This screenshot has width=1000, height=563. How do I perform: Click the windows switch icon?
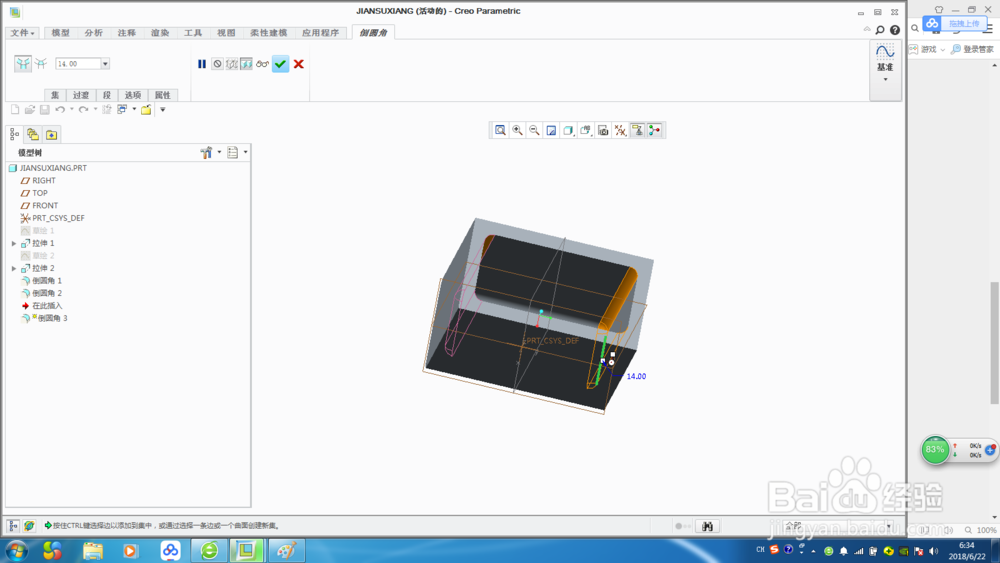(122, 110)
